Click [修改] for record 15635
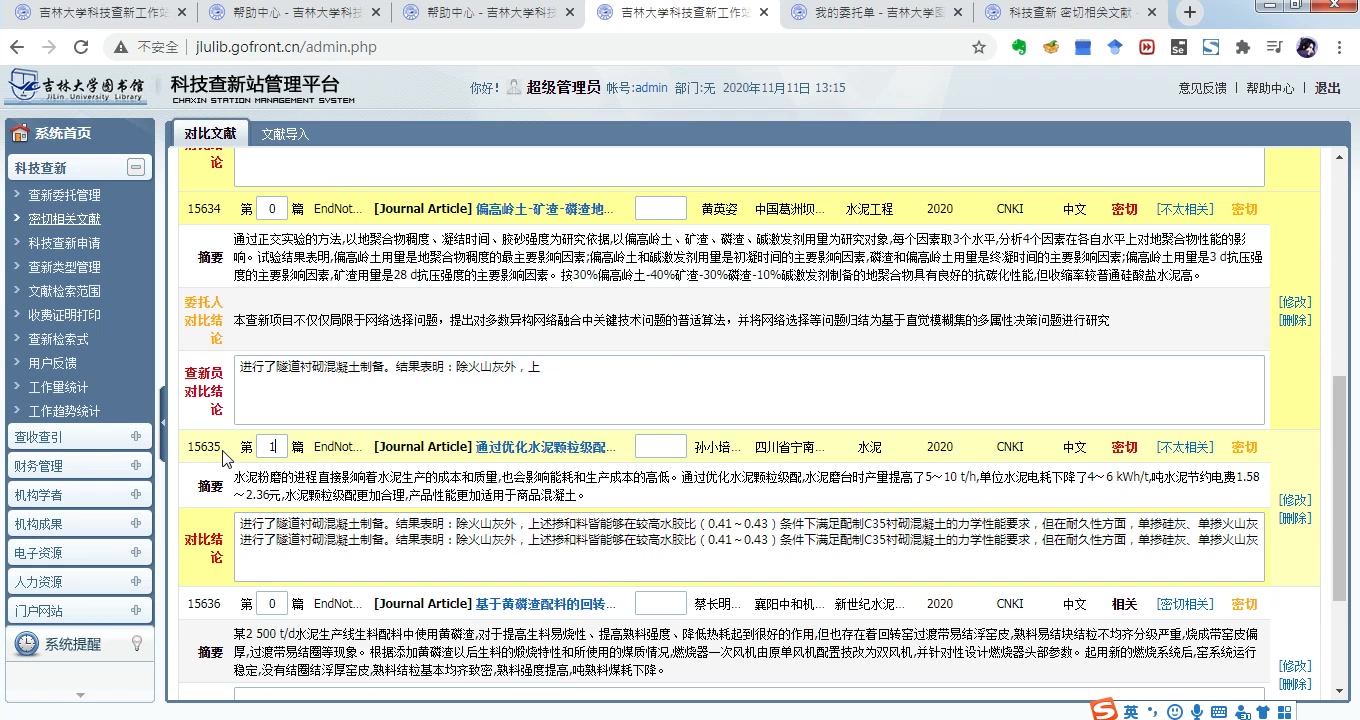The height and width of the screenshot is (720, 1360). coord(1295,500)
